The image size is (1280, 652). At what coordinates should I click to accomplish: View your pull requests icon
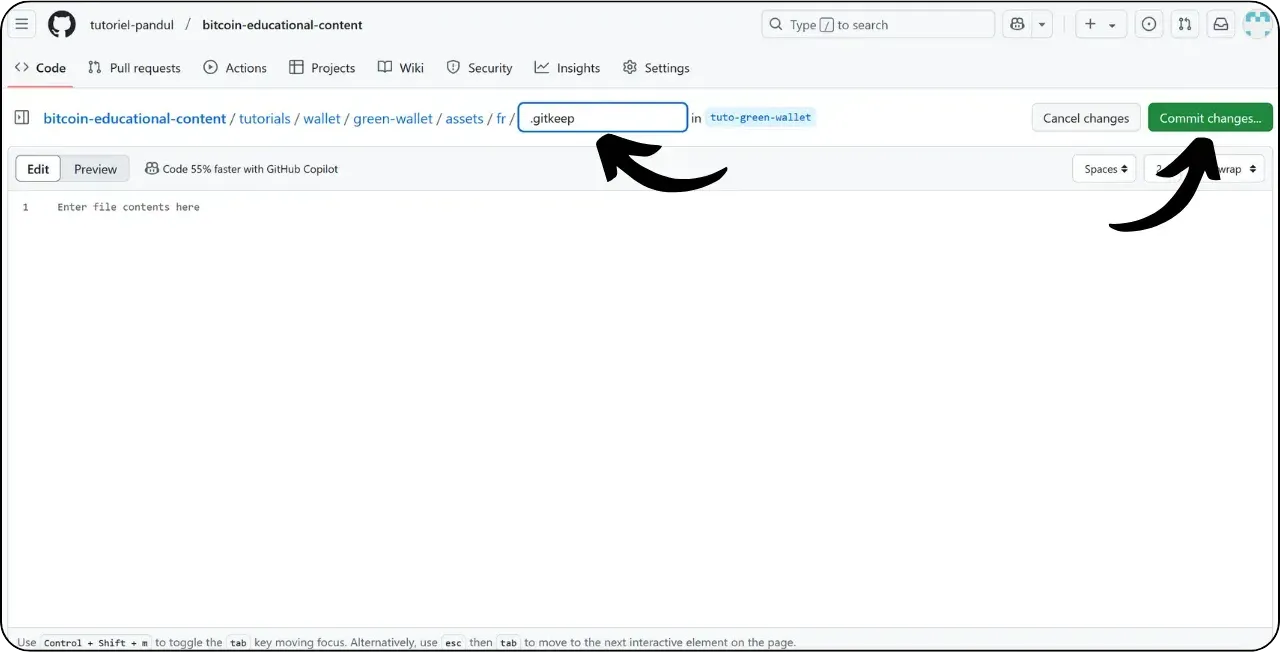(1184, 24)
